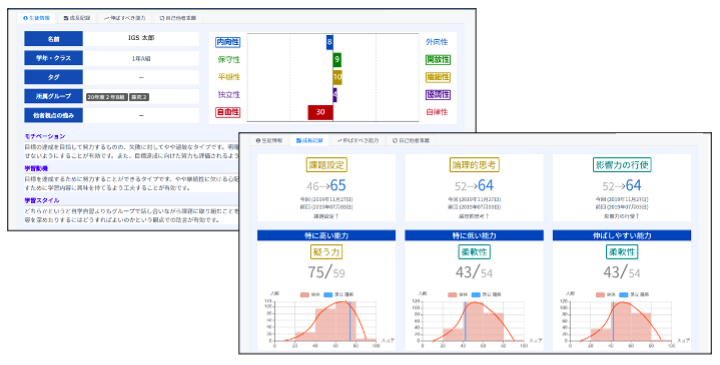720x365 pixels.
Task: Click the blue marker line in 特に高い能力 histogram
Action: 349,321
